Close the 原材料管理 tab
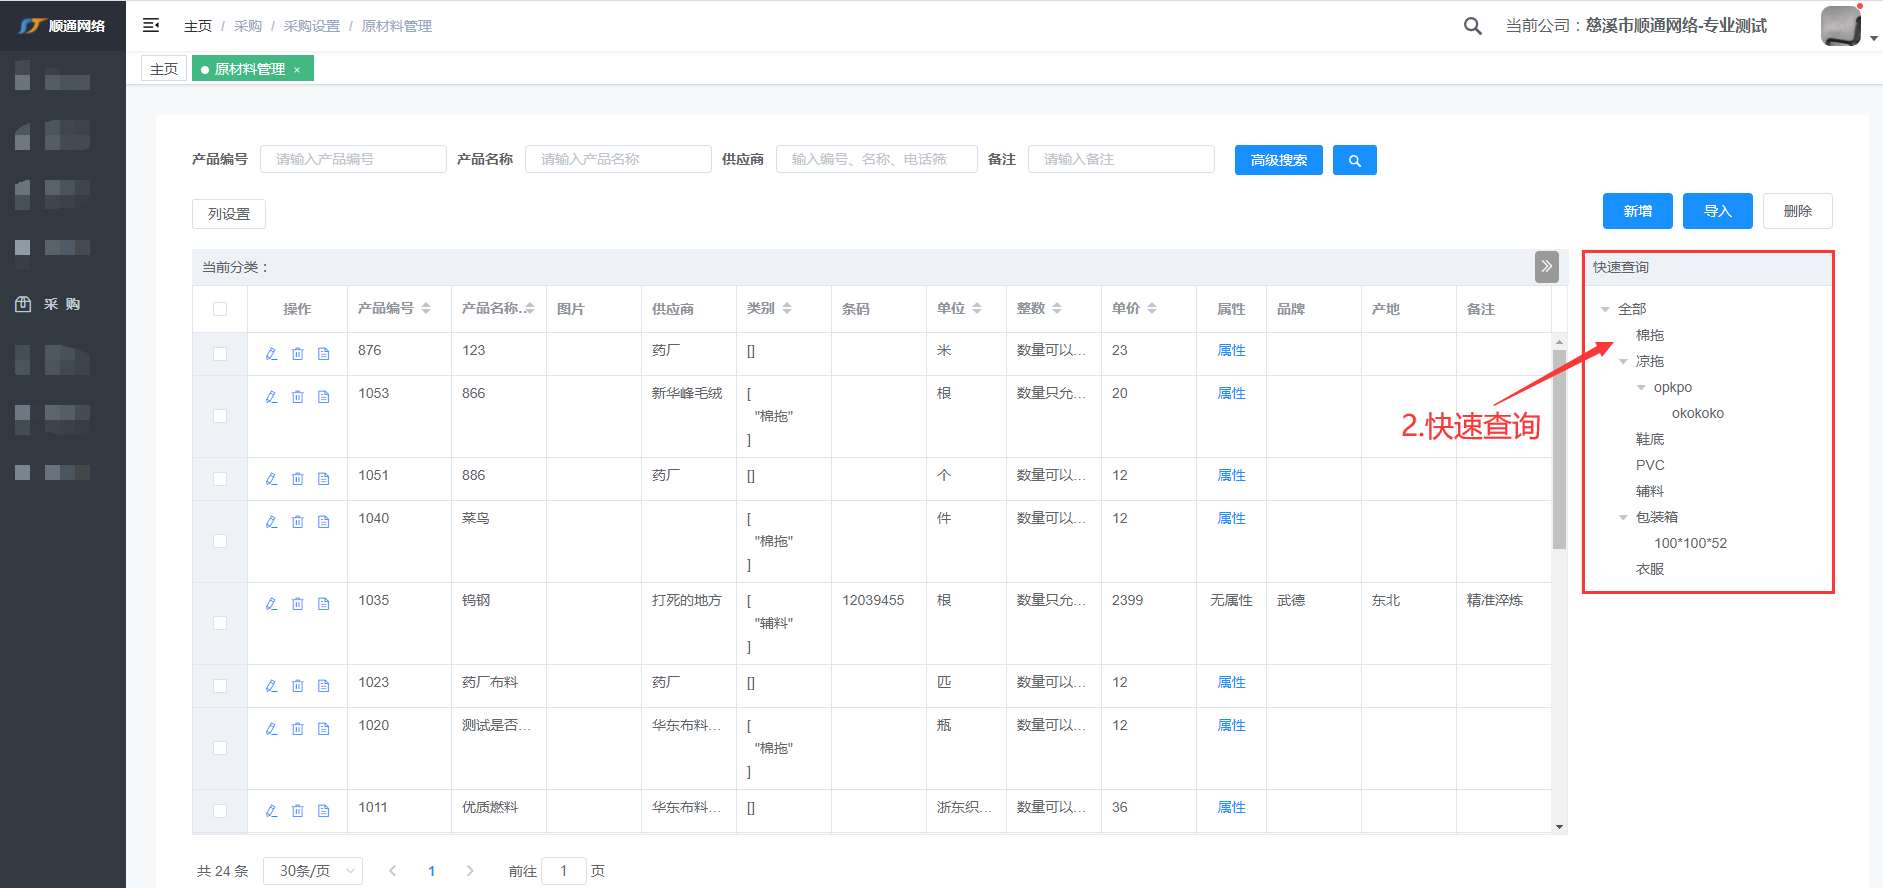The image size is (1883, 888). (x=297, y=70)
